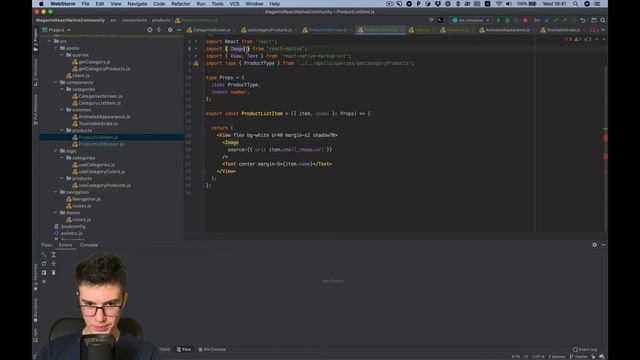The width and height of the screenshot is (640, 360).
Task: Select the Flow tab in bottom panel
Action: click(x=46, y=245)
